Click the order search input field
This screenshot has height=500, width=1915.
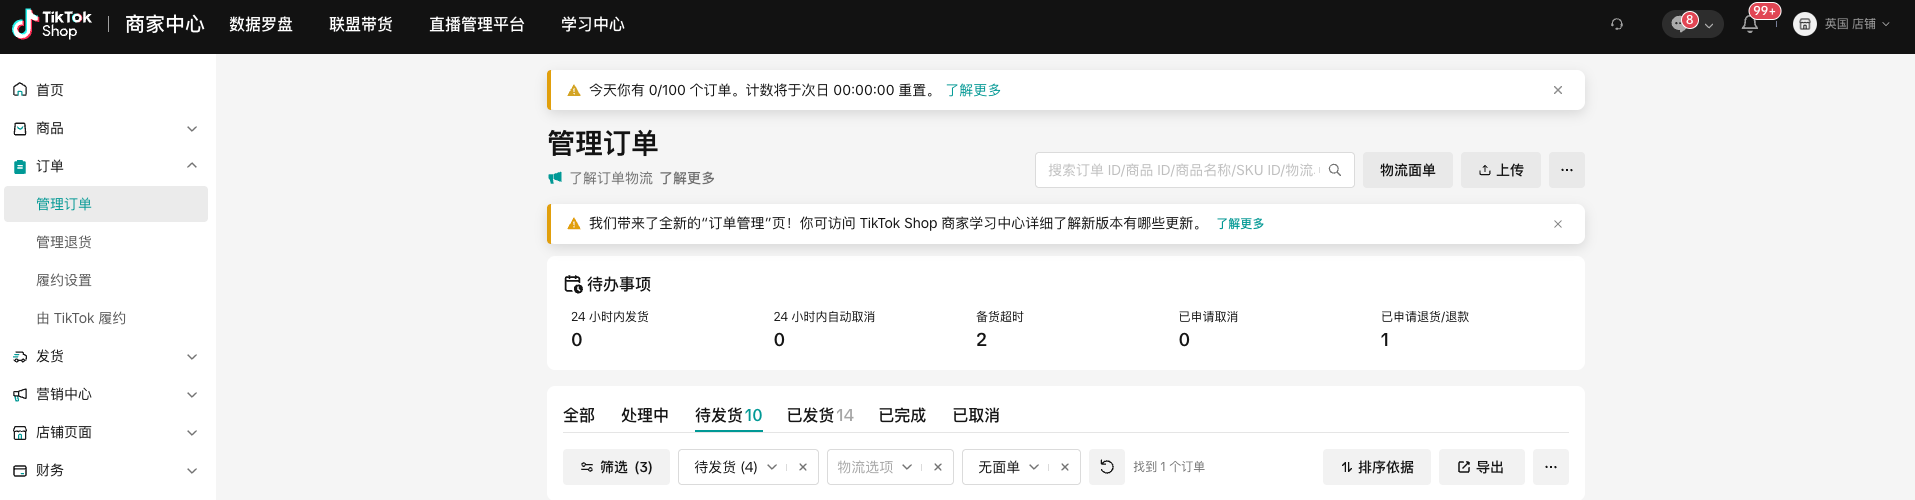tap(1180, 170)
